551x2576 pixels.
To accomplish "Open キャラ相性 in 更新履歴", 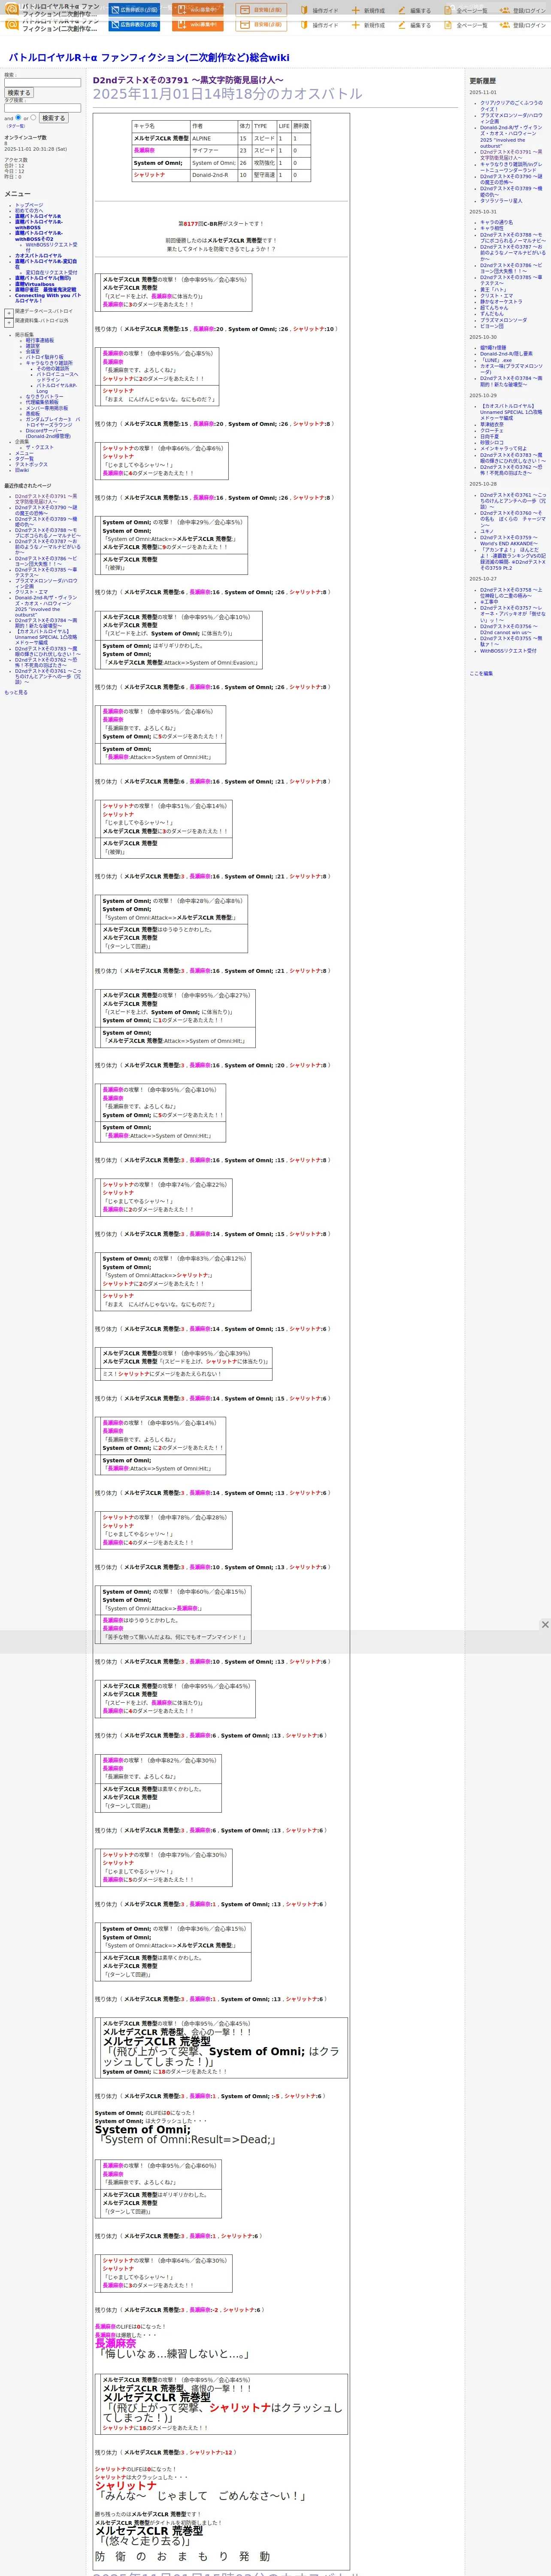I will pyautogui.click(x=492, y=228).
